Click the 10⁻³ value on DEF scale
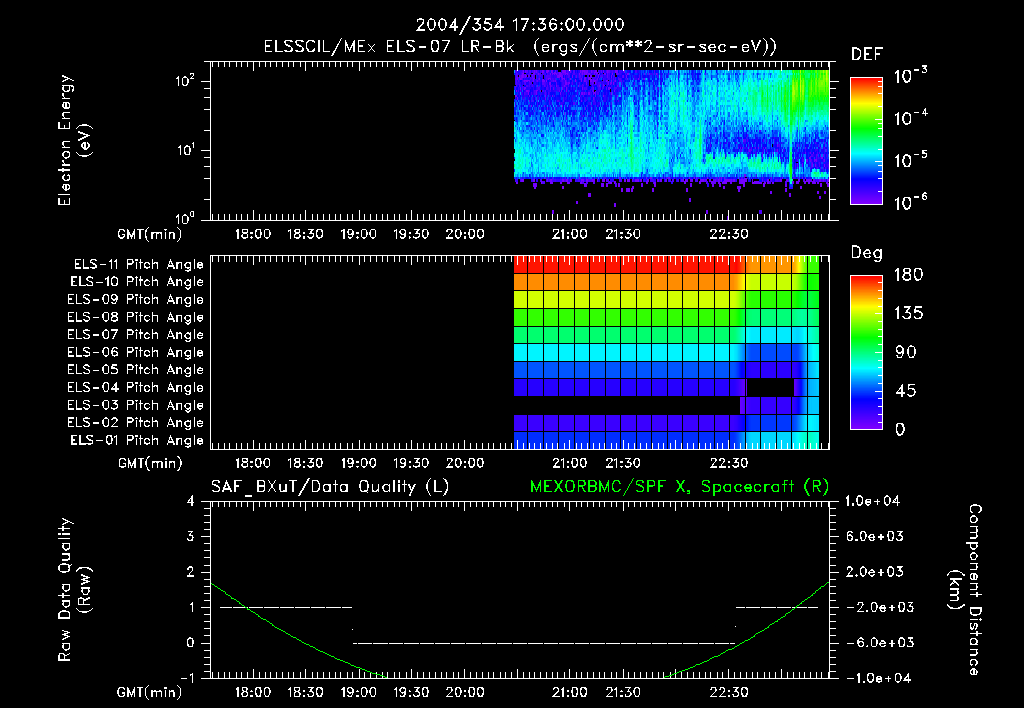 (x=910, y=76)
